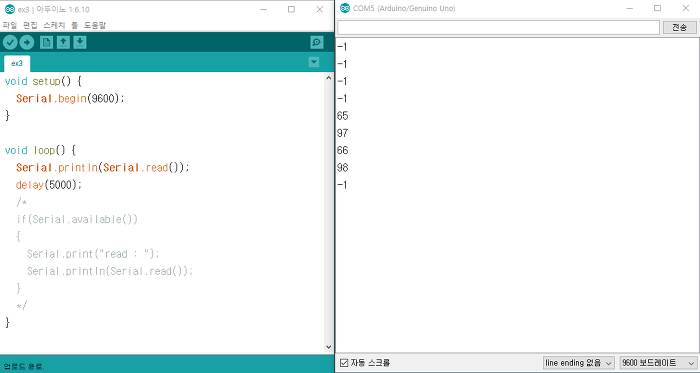Close the COM5 serial monitor window
The image size is (700, 373).
(x=686, y=8)
